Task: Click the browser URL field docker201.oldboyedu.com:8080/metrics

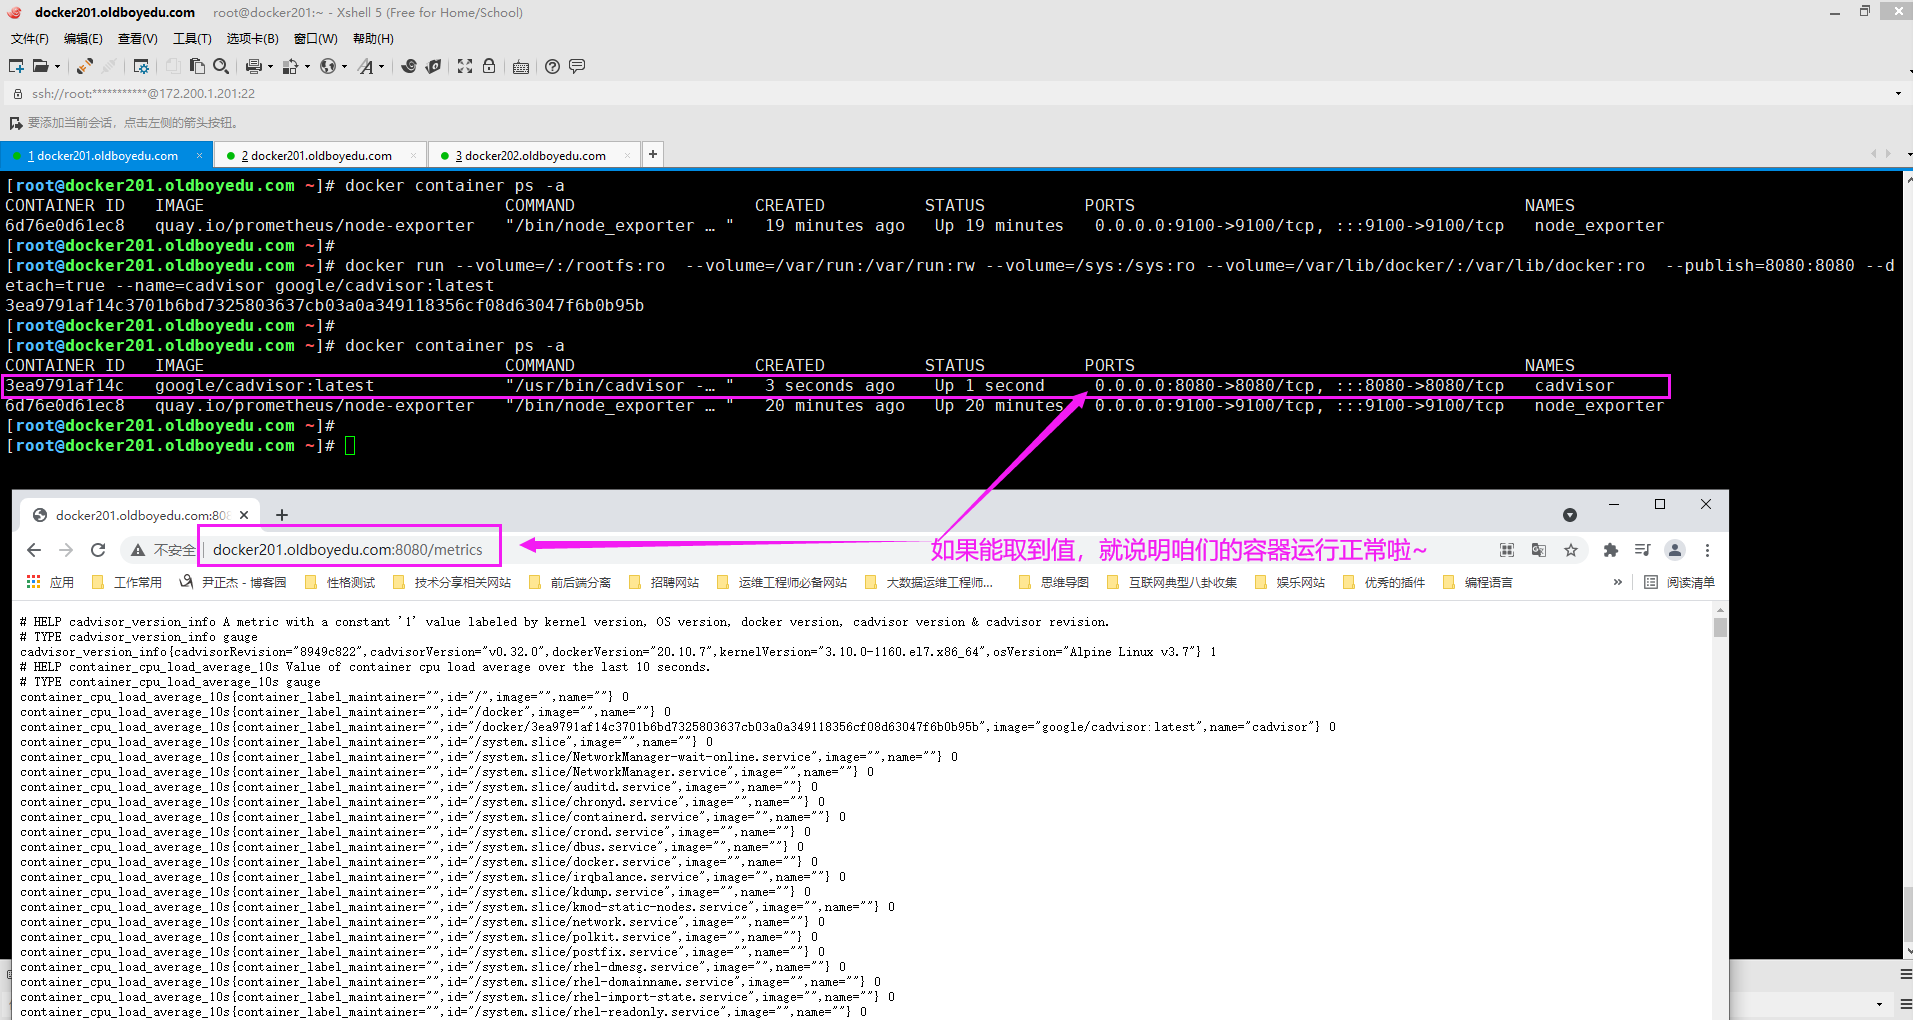Action: coord(348,550)
